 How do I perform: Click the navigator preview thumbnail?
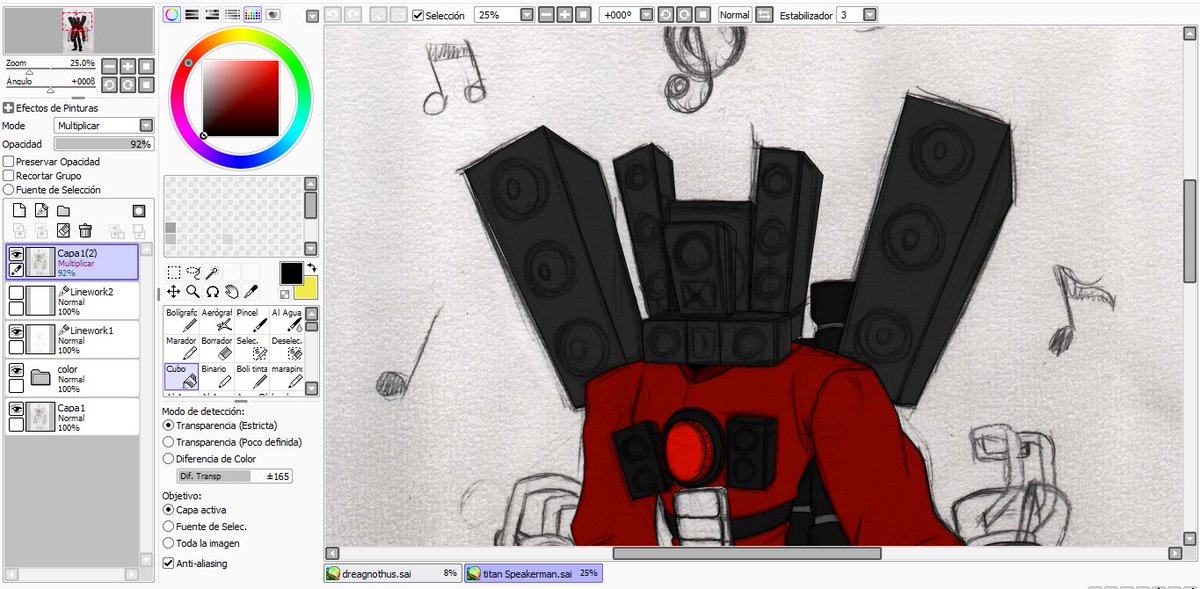pos(78,30)
